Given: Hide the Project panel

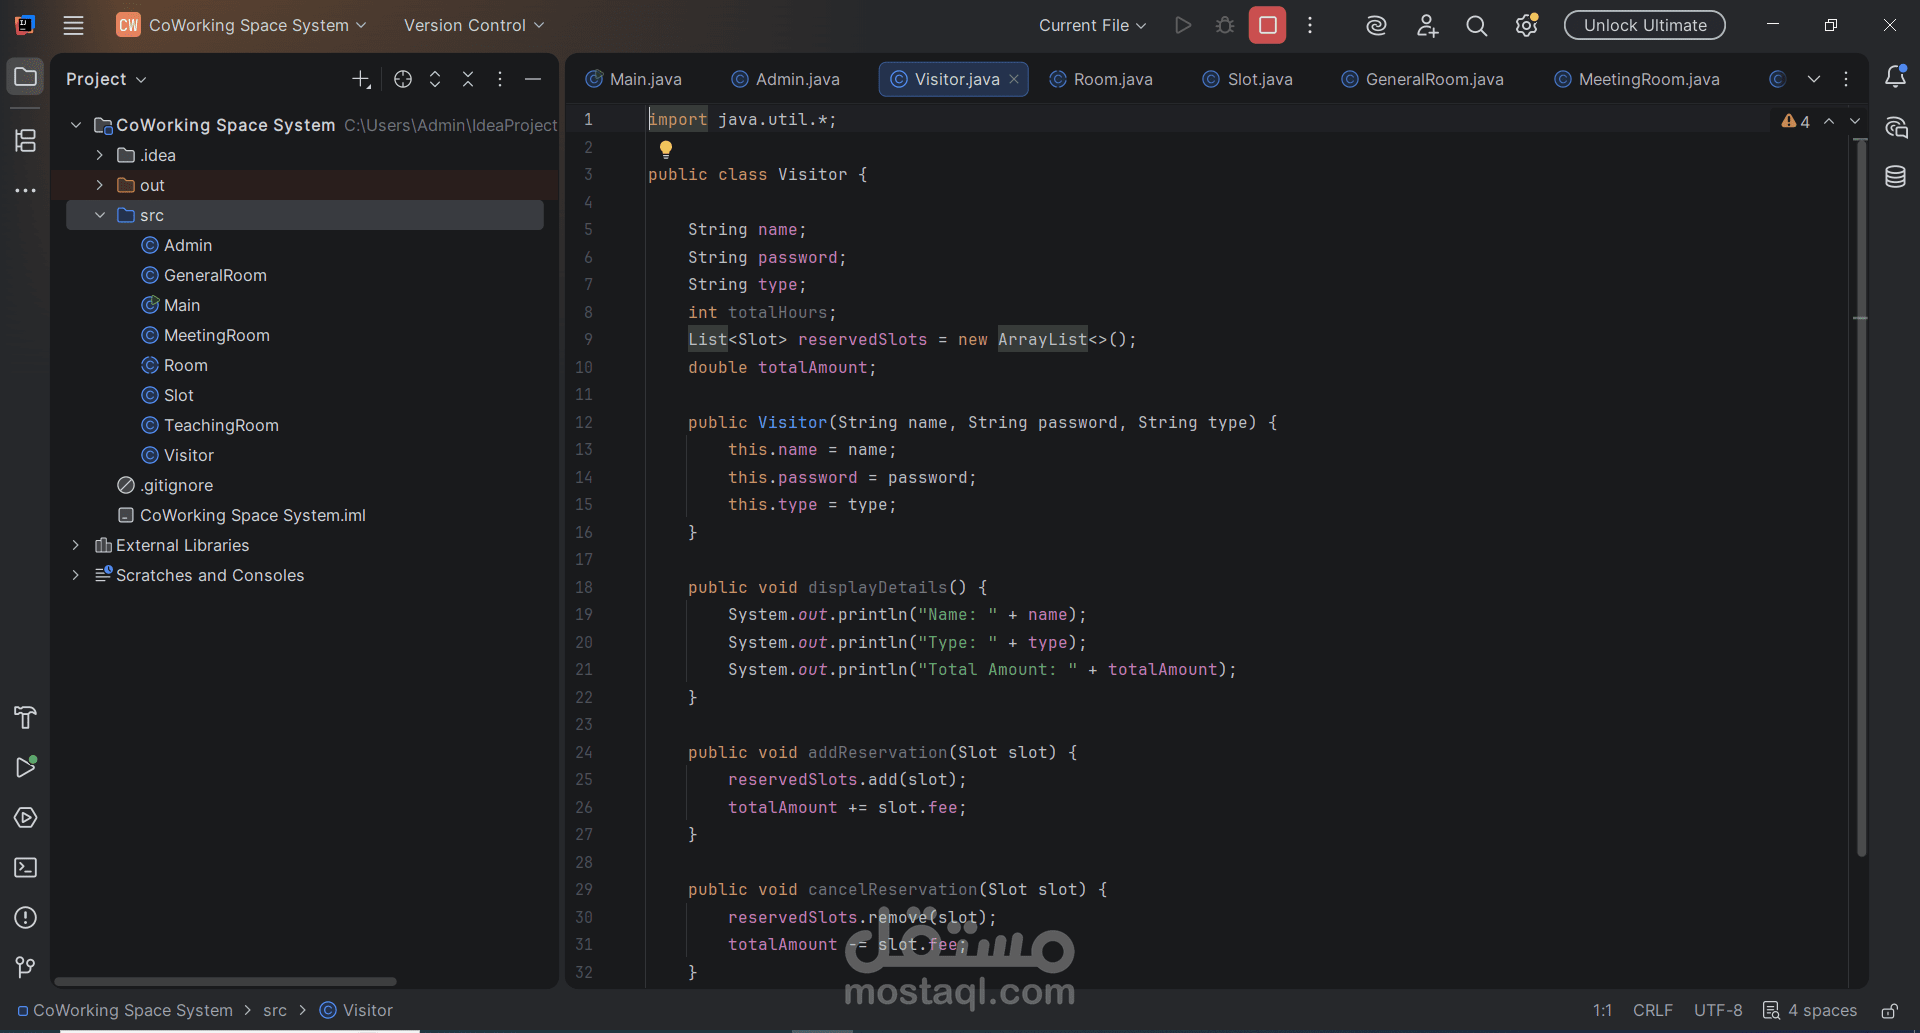Looking at the screenshot, I should [533, 79].
